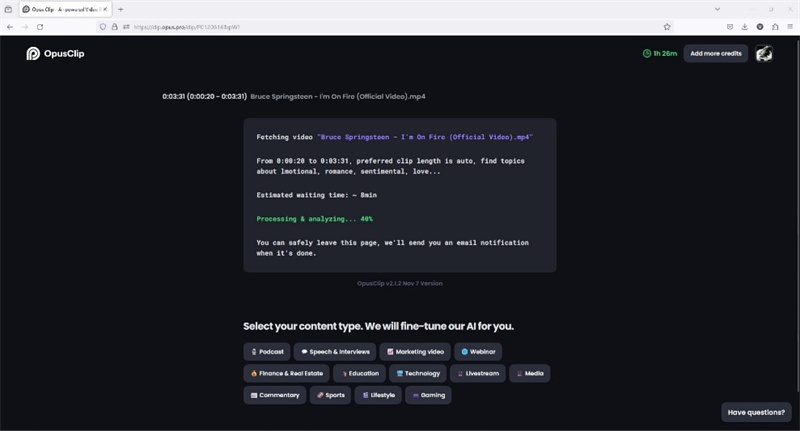Open the Have questions? help chat
The width and height of the screenshot is (800, 431).
[756, 412]
